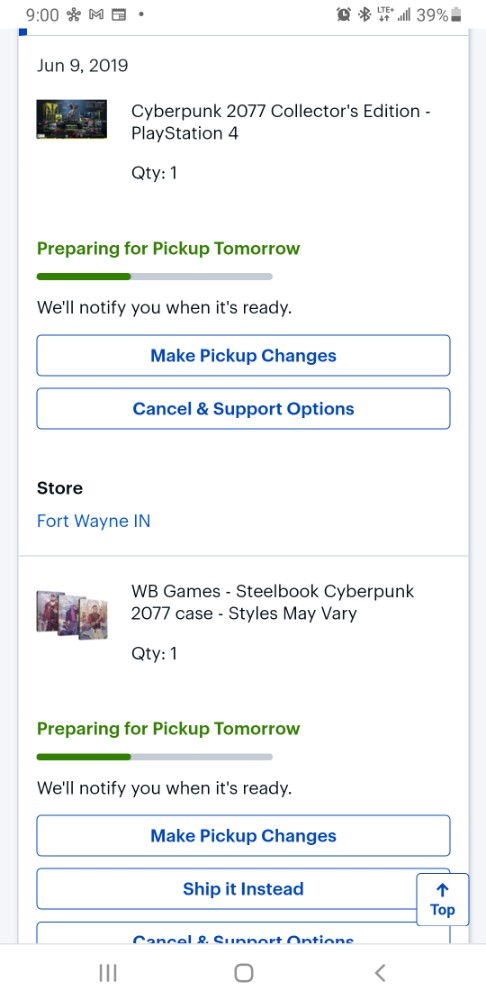Viewport: 486px width, 1000px height.
Task: Open the Fort Wayne IN store link
Action: pyautogui.click(x=94, y=521)
